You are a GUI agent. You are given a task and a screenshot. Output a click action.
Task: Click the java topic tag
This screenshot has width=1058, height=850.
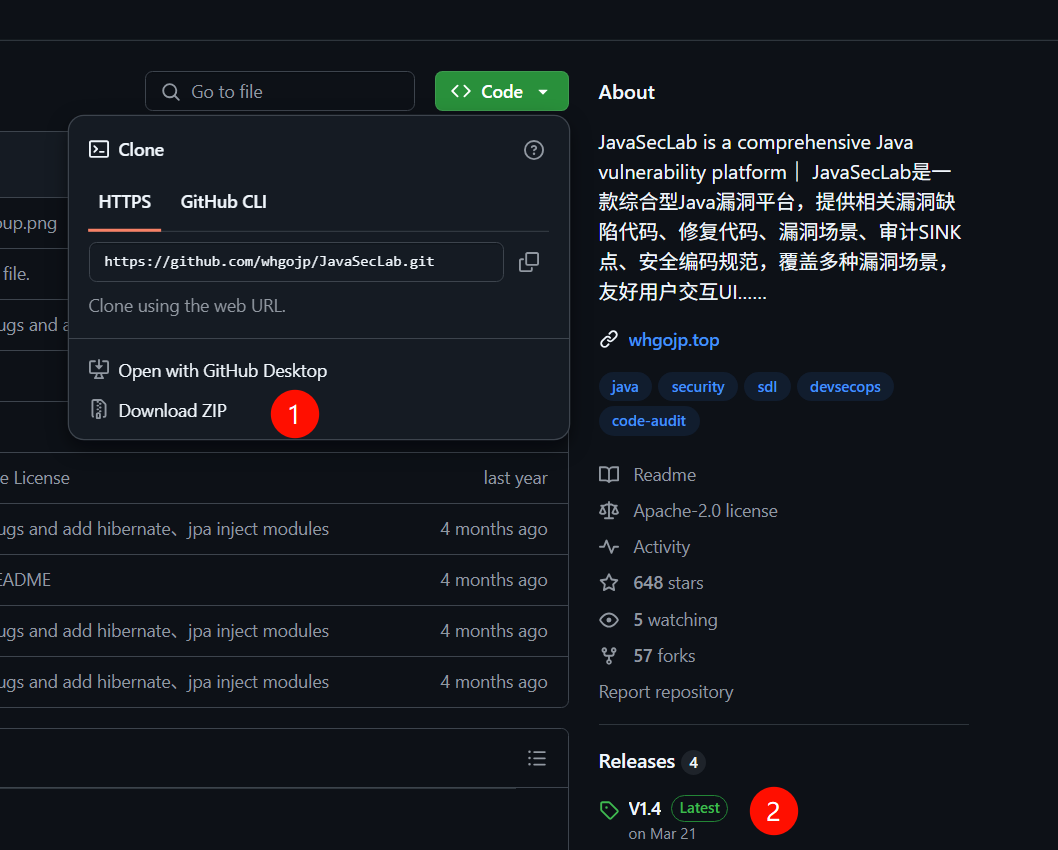coord(625,387)
